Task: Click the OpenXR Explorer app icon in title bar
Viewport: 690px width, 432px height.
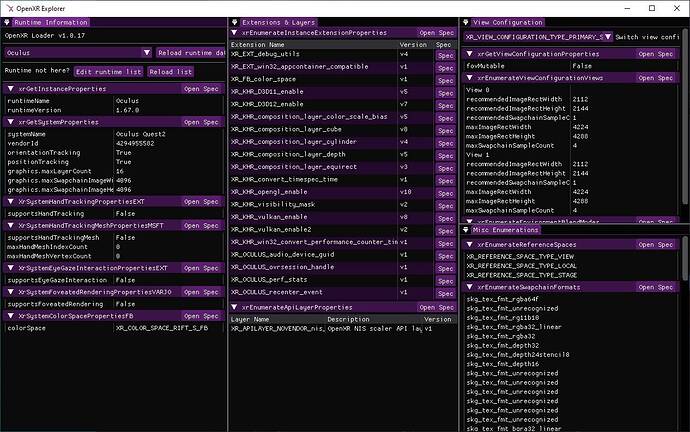Action: 10,8
